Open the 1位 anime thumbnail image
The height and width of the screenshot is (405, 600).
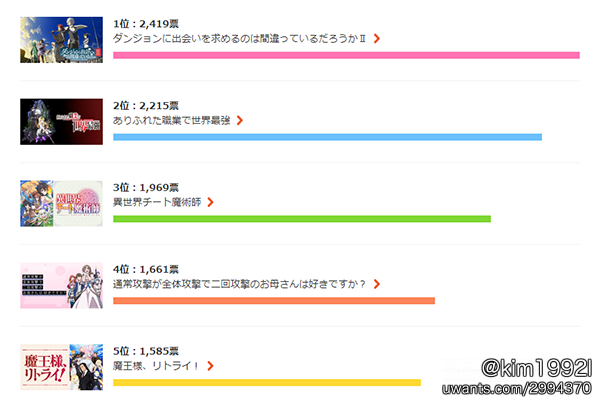62,40
